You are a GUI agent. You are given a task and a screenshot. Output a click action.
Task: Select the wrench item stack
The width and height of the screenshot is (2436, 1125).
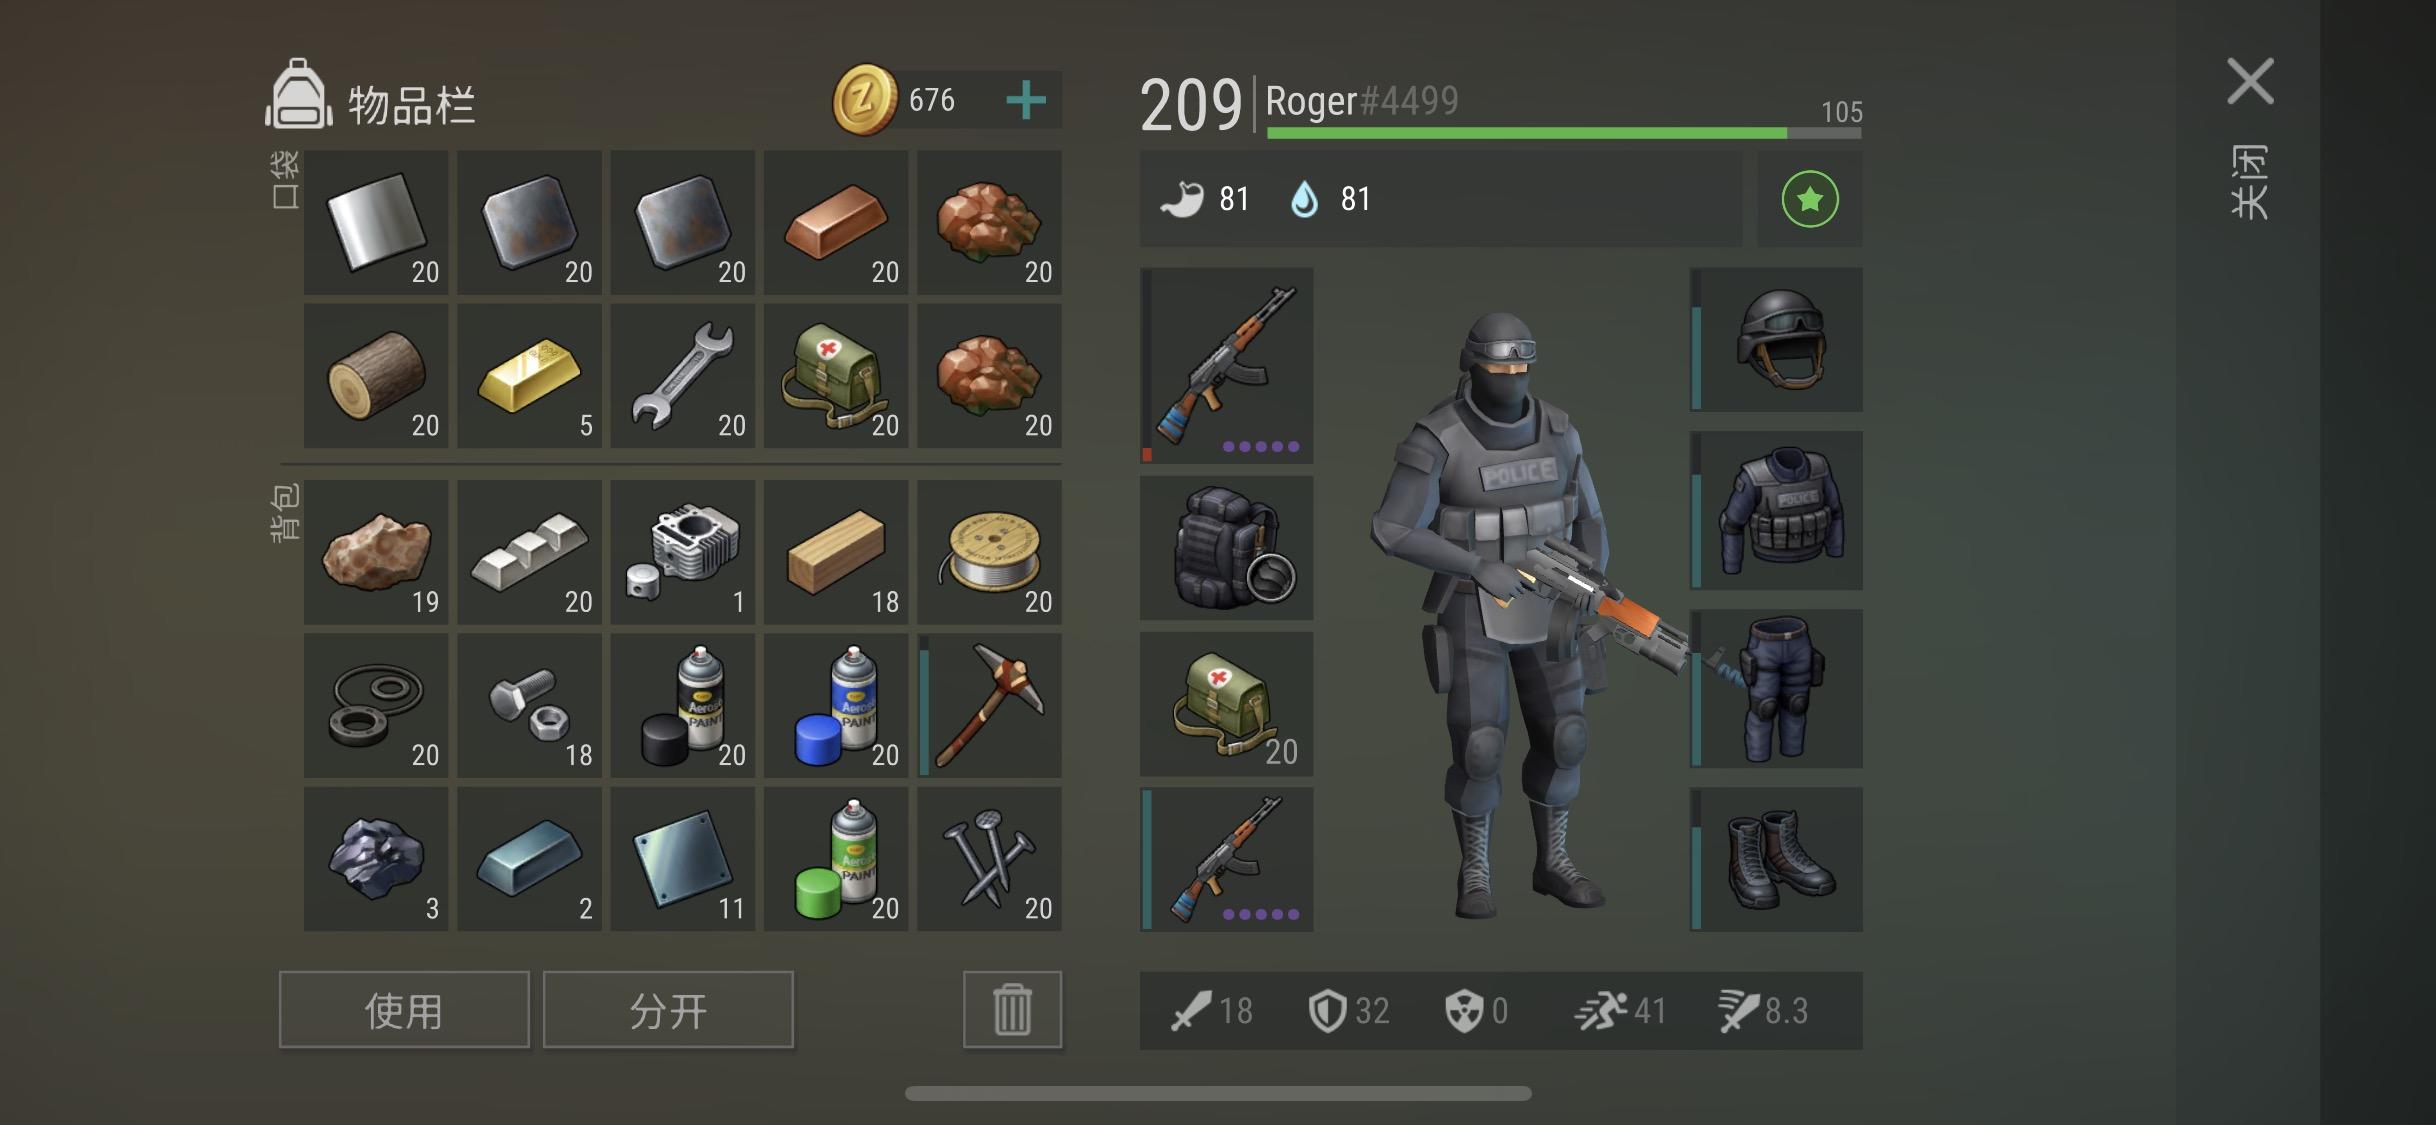pyautogui.click(x=683, y=376)
